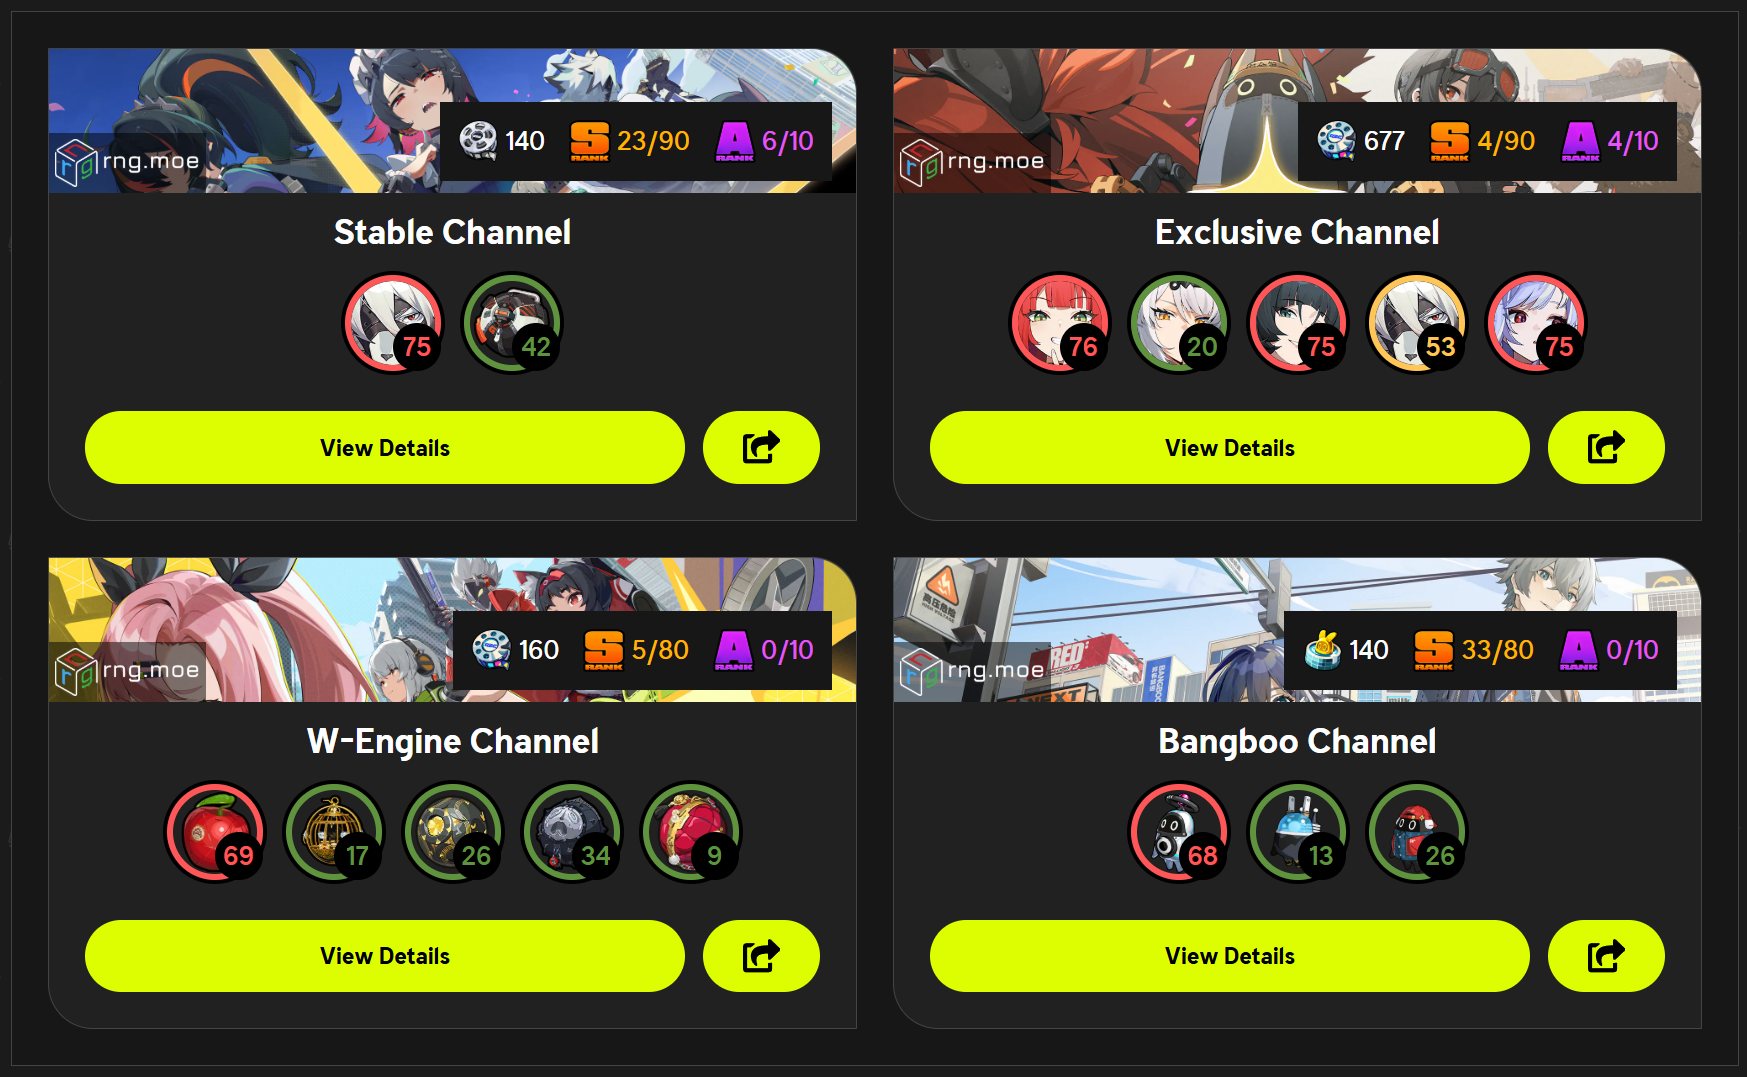
Task: Open Exclusive Channel View Details
Action: point(1229,447)
